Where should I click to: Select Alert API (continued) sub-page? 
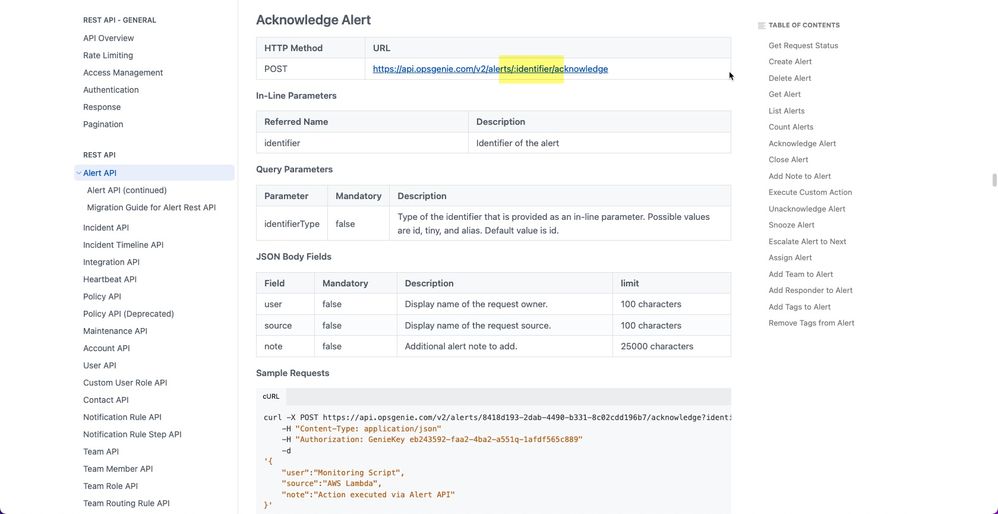(127, 190)
